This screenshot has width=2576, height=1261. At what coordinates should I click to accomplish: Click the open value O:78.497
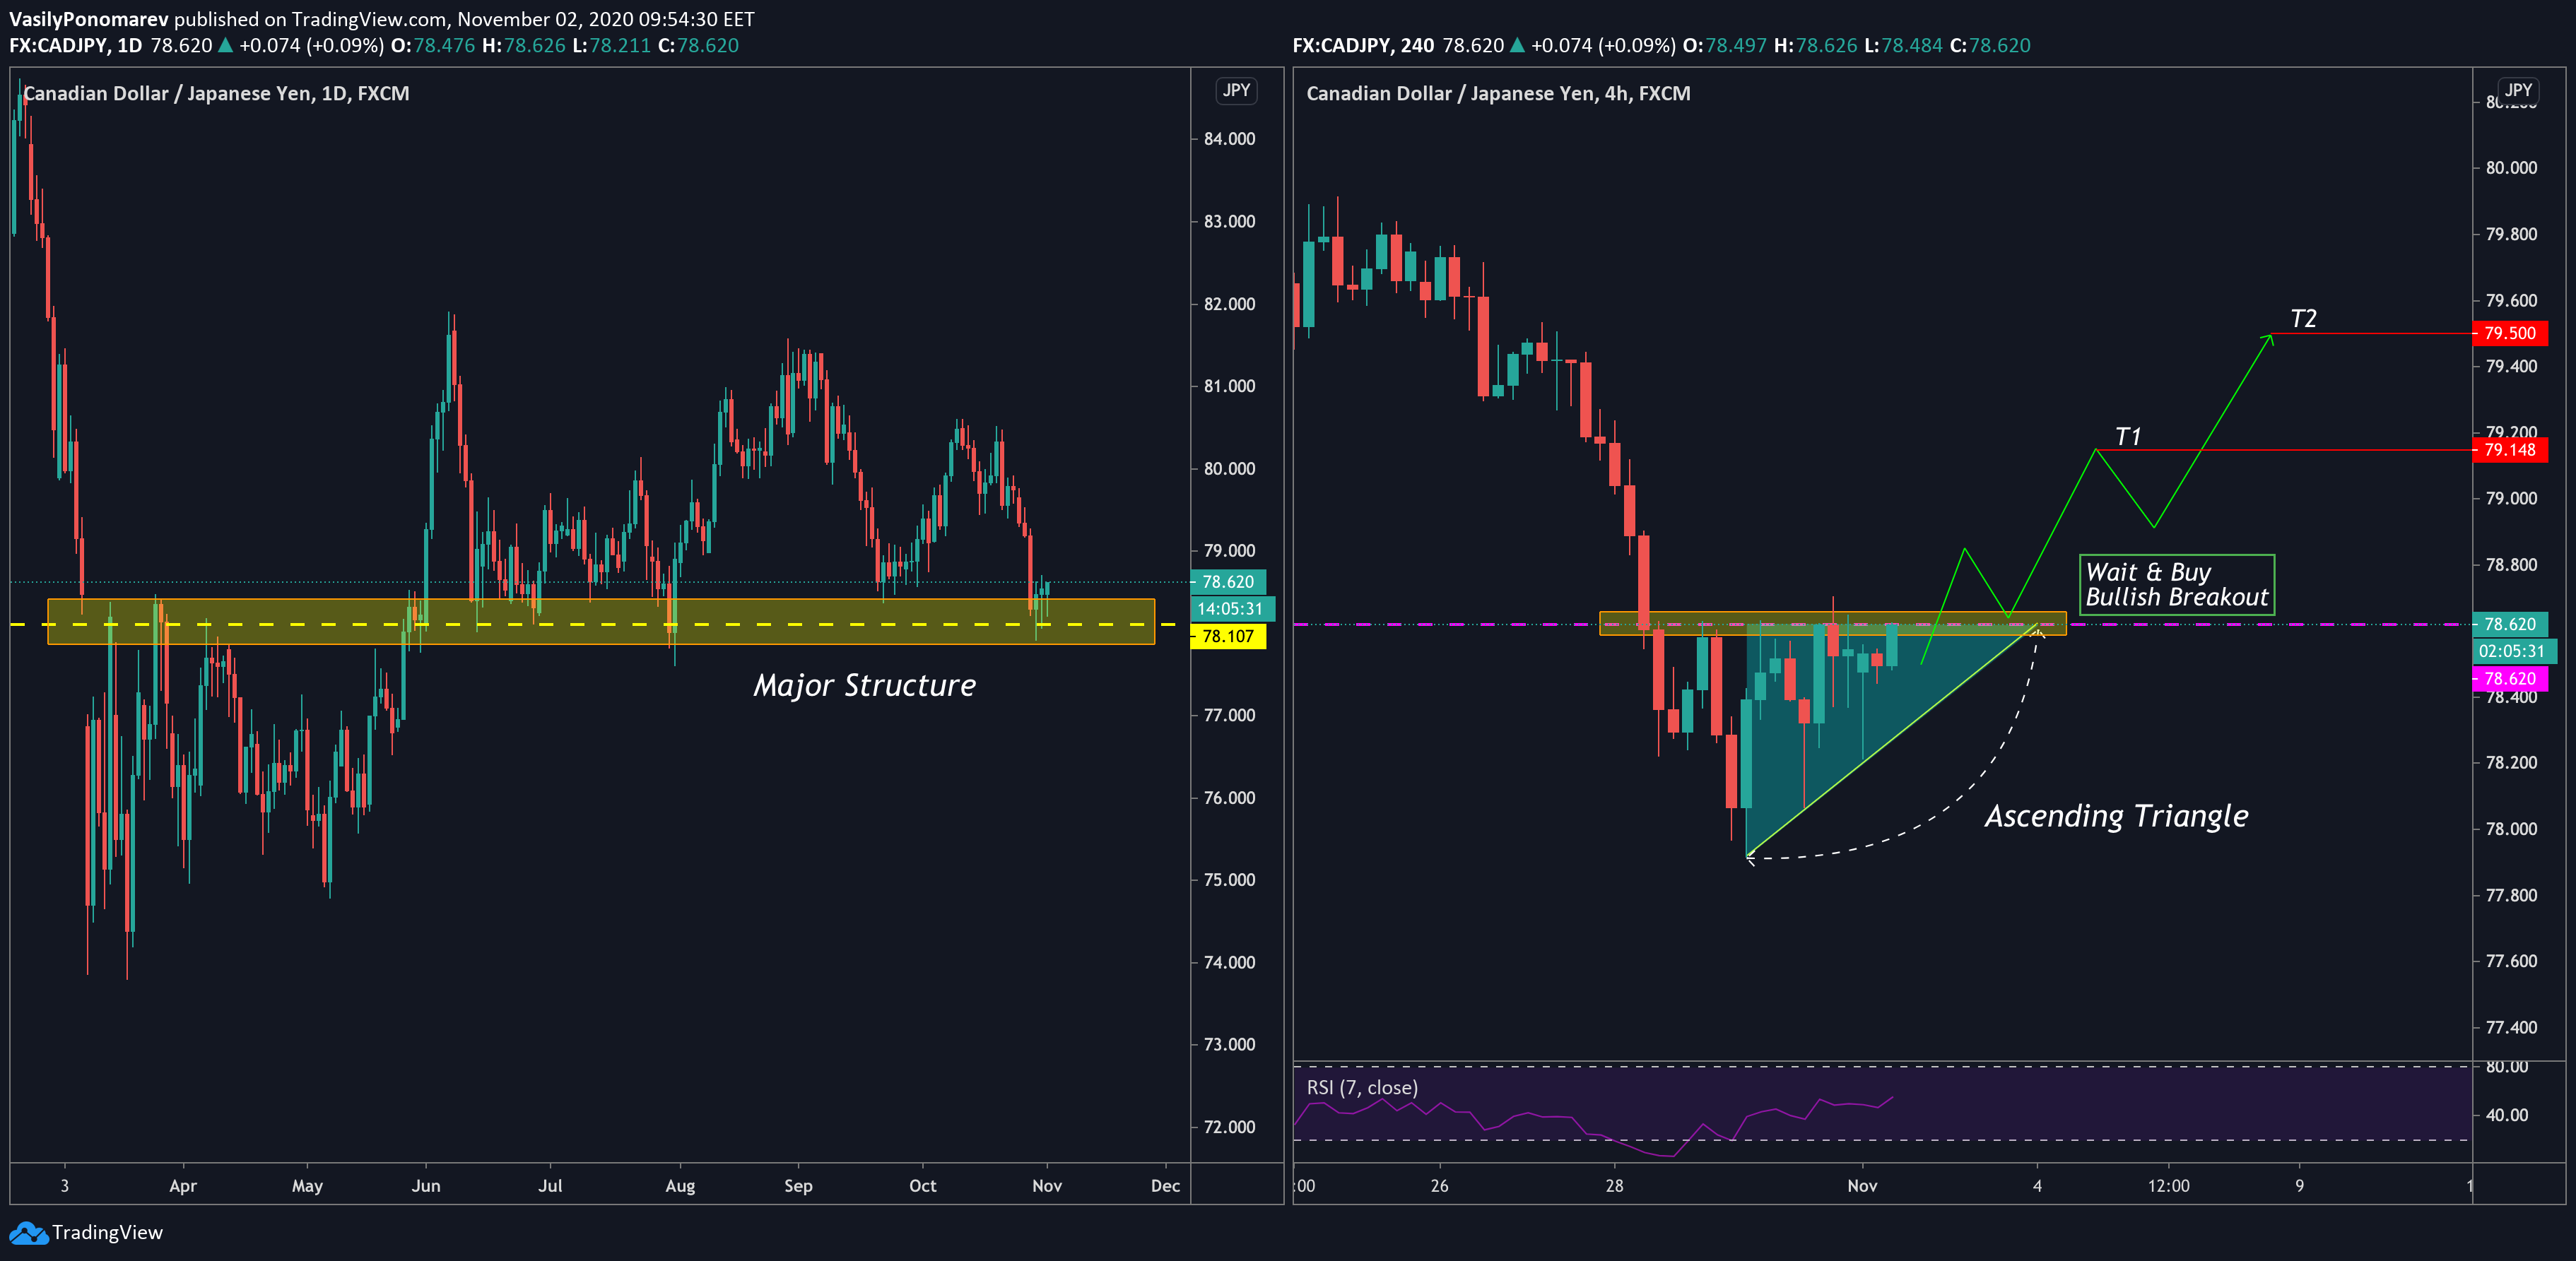1725,46
